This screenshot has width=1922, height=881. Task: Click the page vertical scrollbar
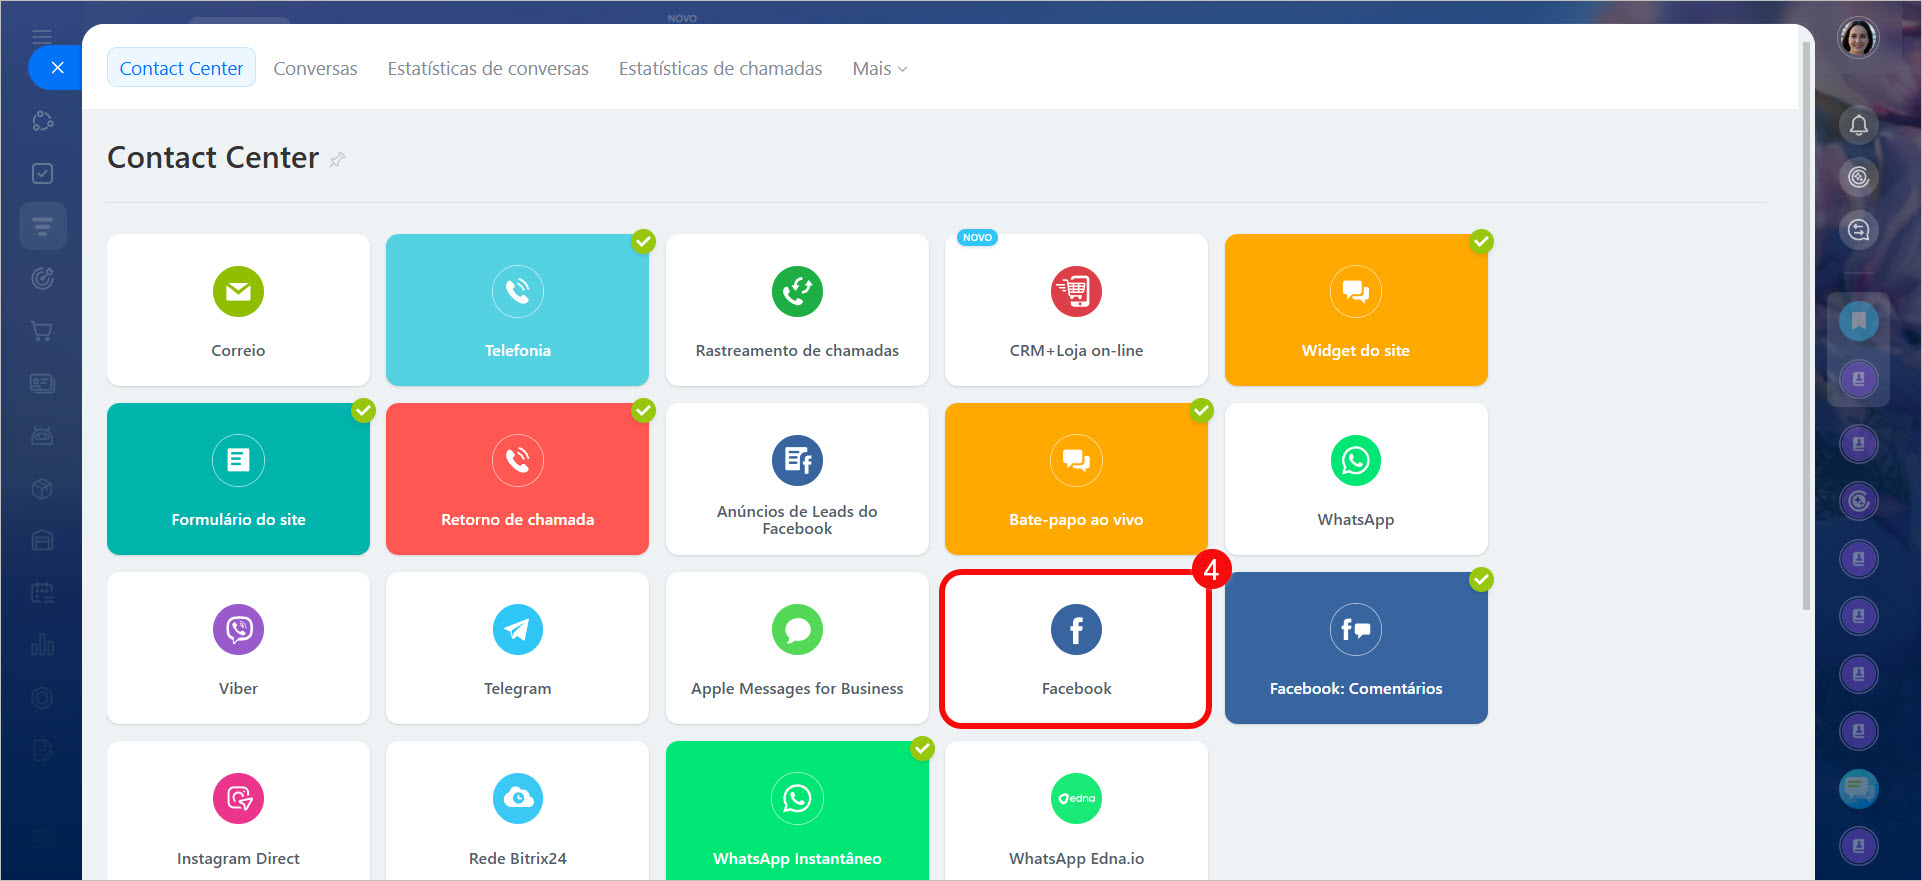pos(1805,326)
